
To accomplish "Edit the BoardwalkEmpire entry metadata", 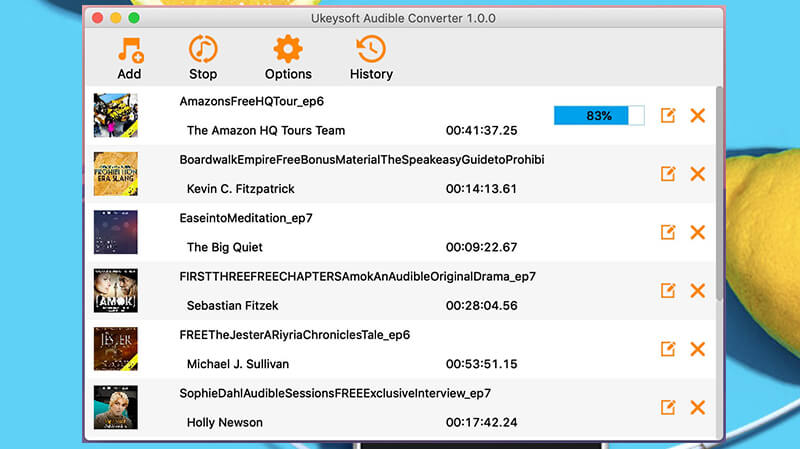I will tap(668, 173).
